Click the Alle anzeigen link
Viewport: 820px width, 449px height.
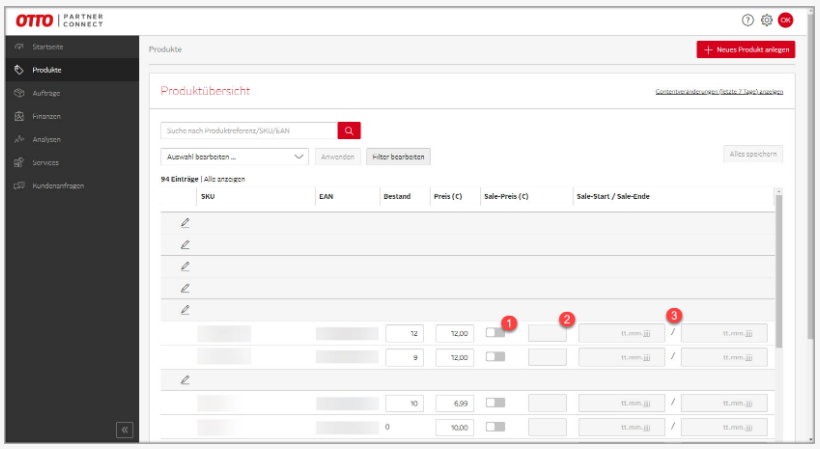[x=224, y=179]
